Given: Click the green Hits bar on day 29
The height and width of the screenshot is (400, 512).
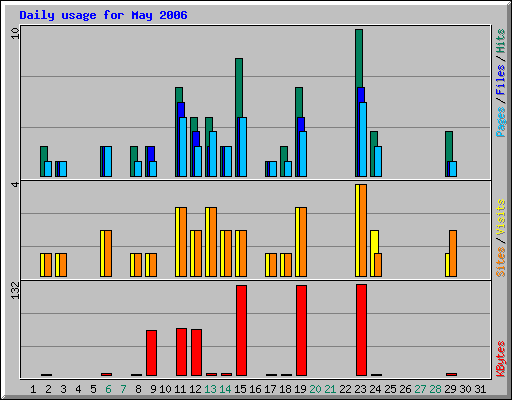Looking at the screenshot, I should coord(449,146).
